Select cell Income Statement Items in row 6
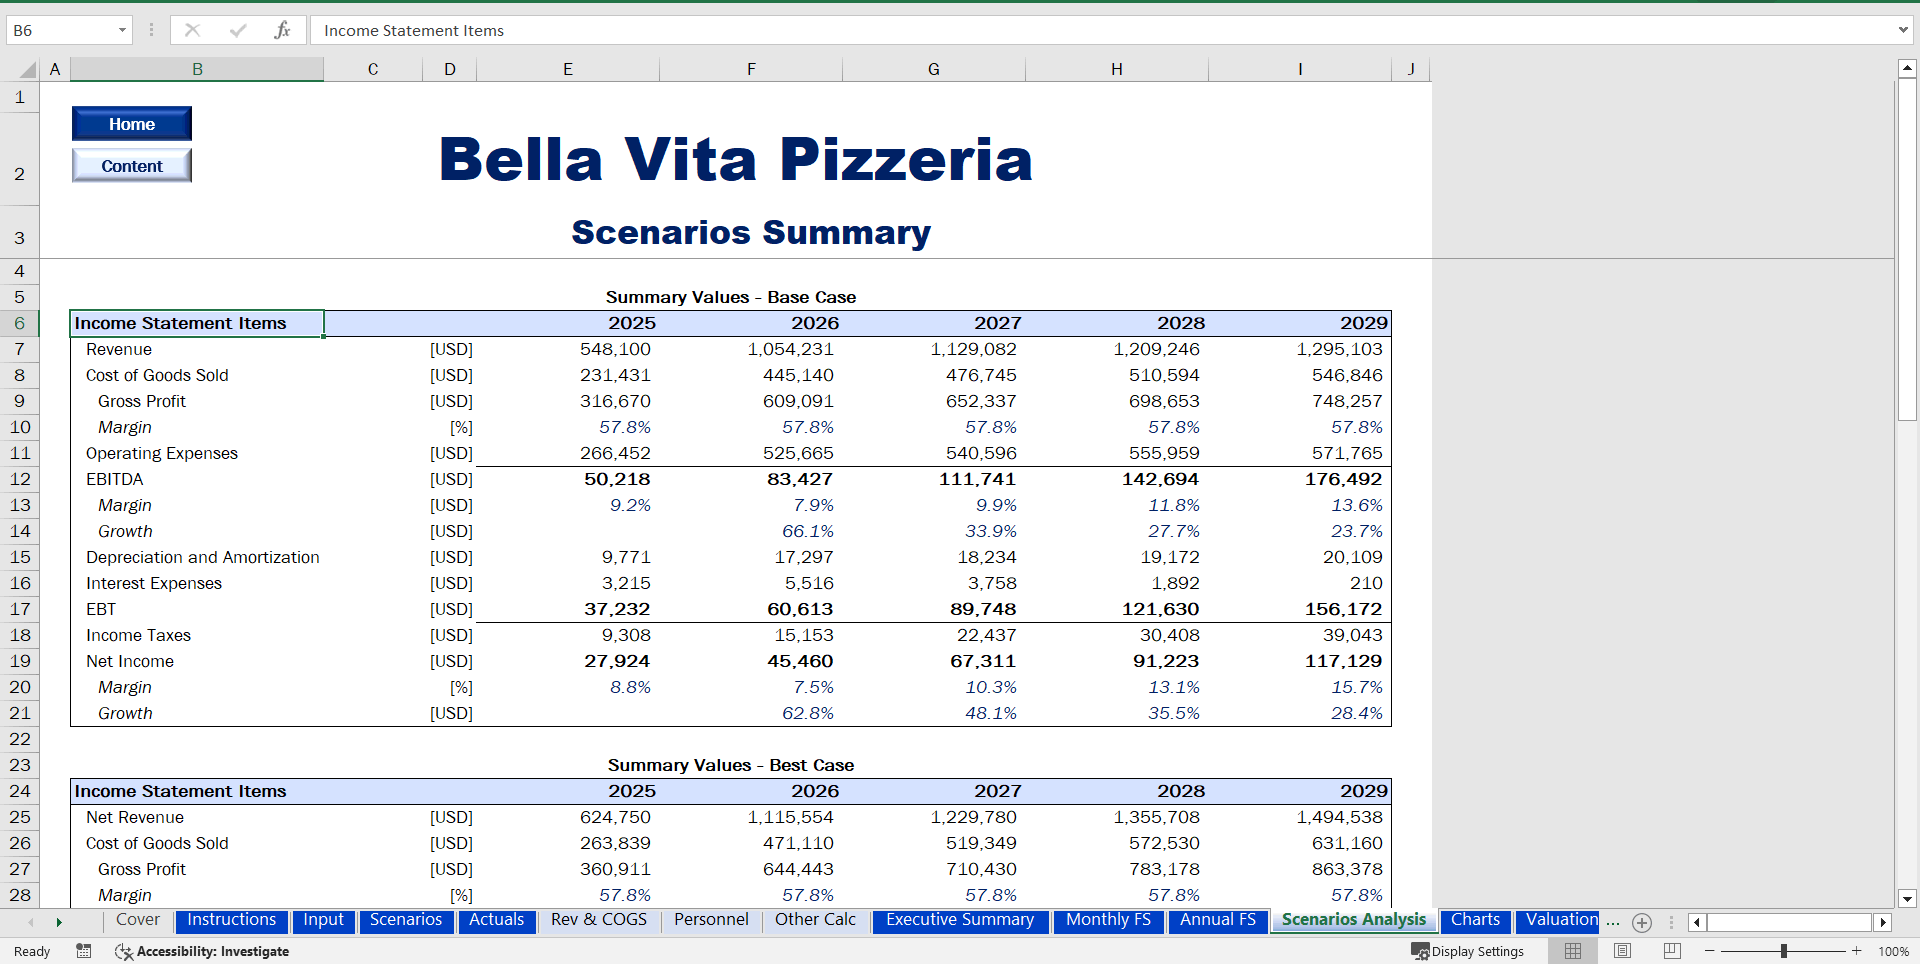 pyautogui.click(x=197, y=323)
